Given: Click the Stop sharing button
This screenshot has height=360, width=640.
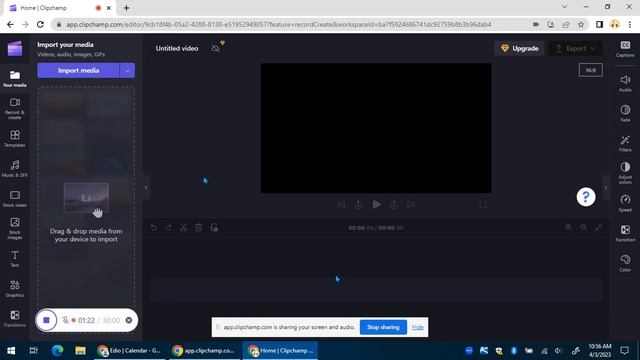Looking at the screenshot, I should tap(383, 327).
